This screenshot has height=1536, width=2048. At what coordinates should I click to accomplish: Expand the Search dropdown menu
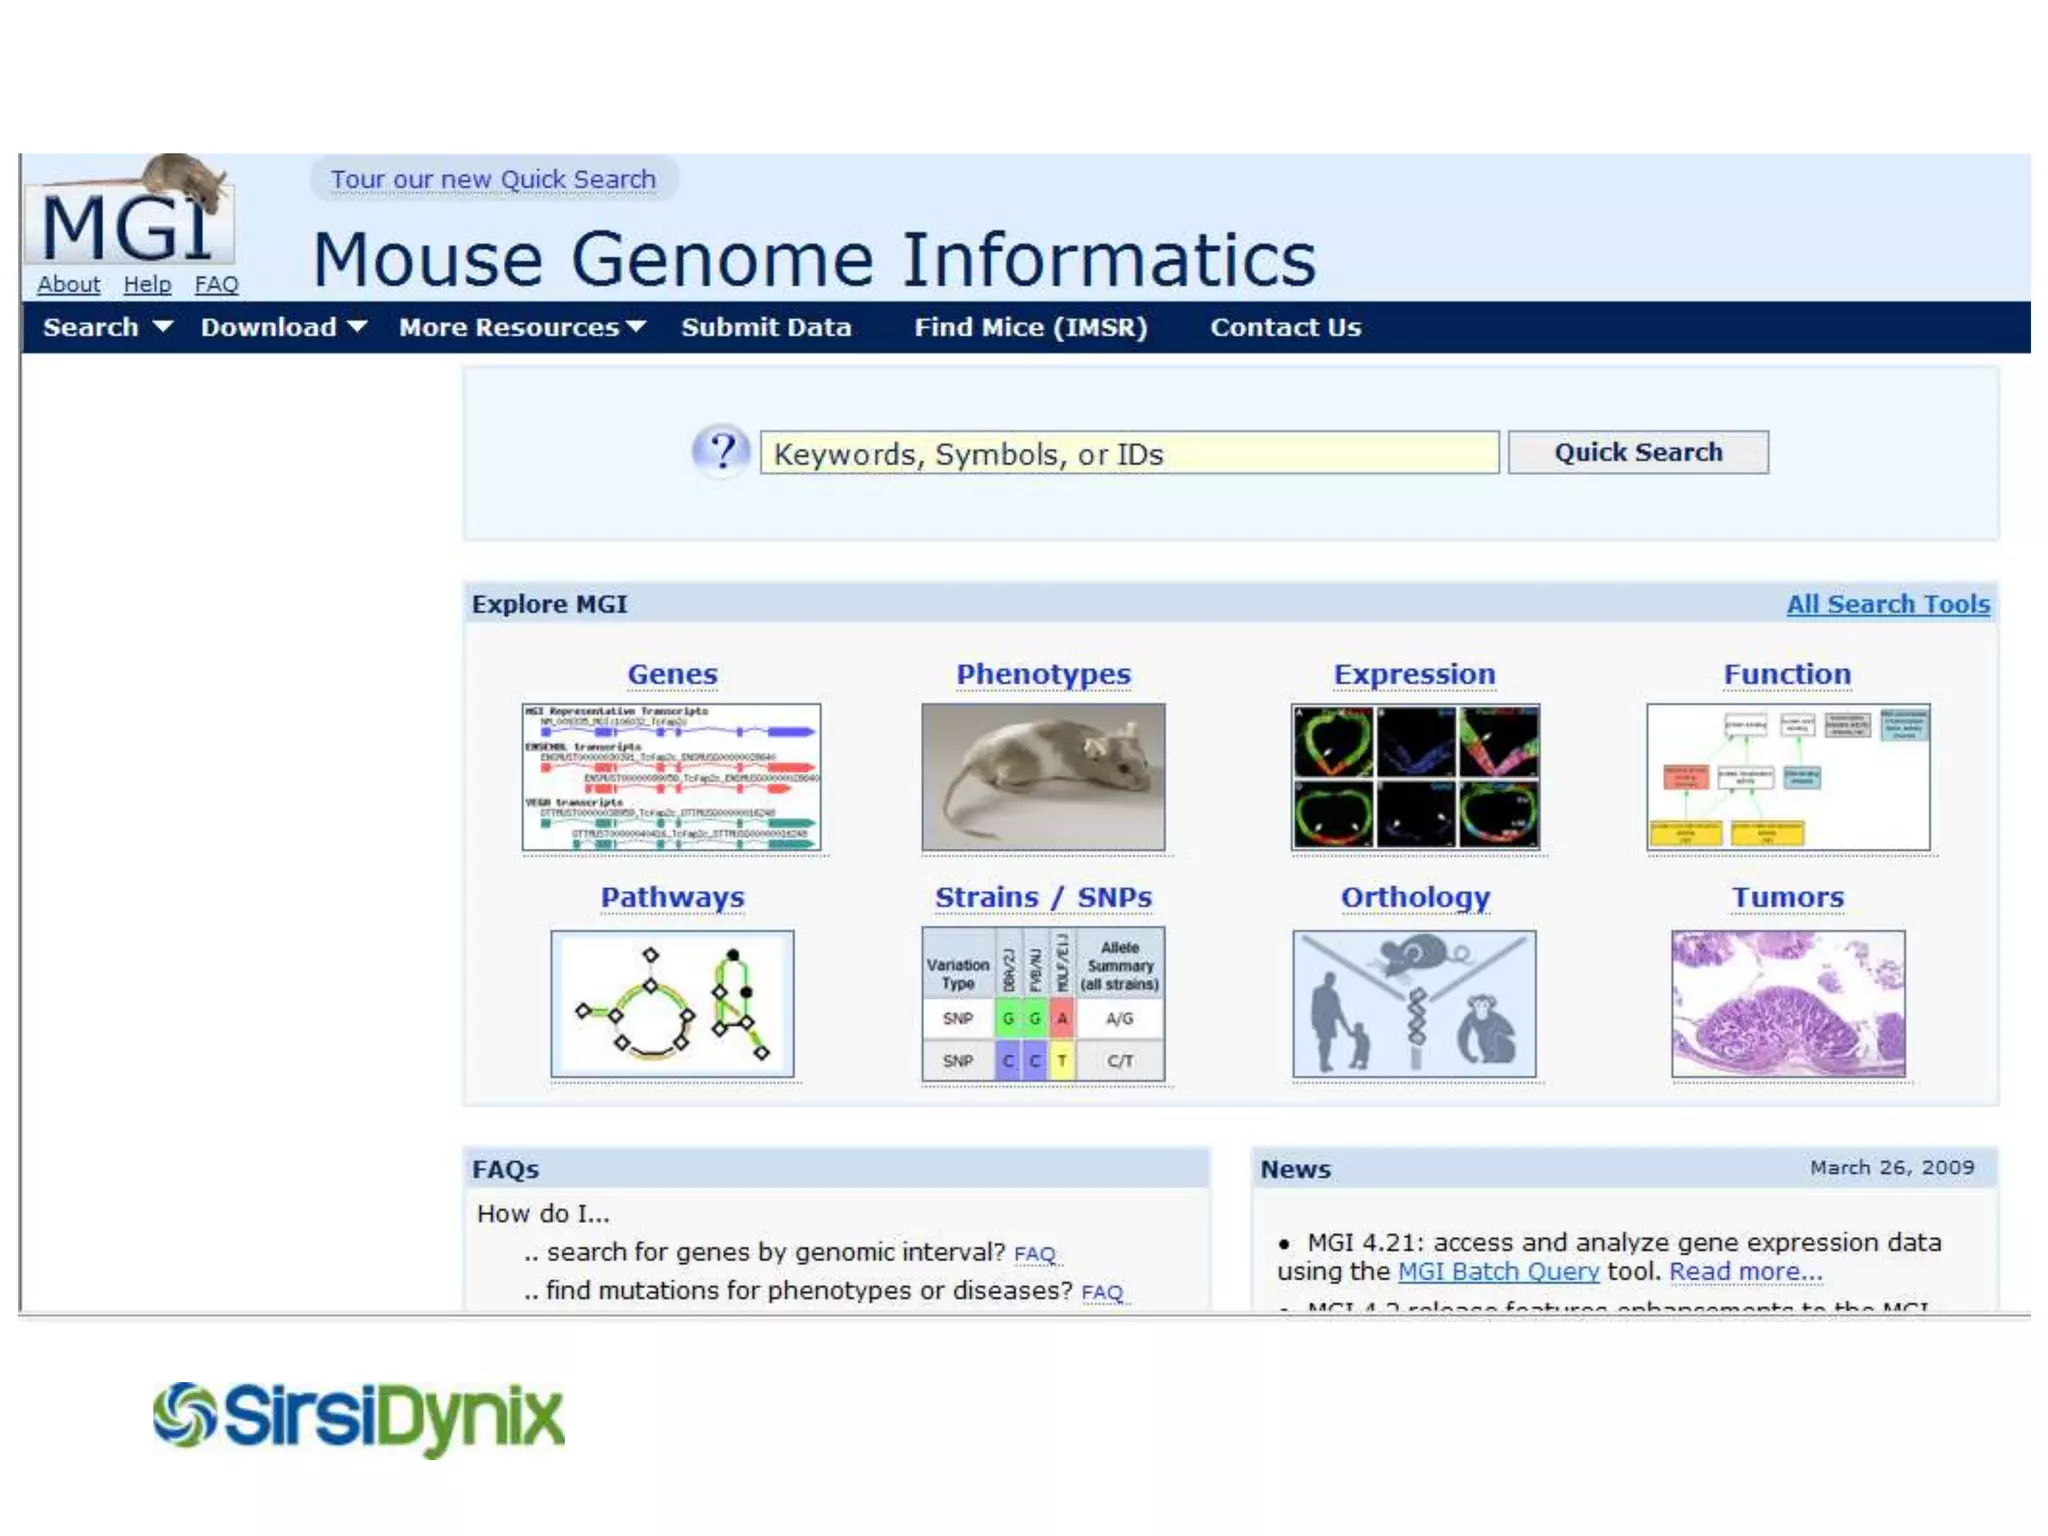[107, 327]
